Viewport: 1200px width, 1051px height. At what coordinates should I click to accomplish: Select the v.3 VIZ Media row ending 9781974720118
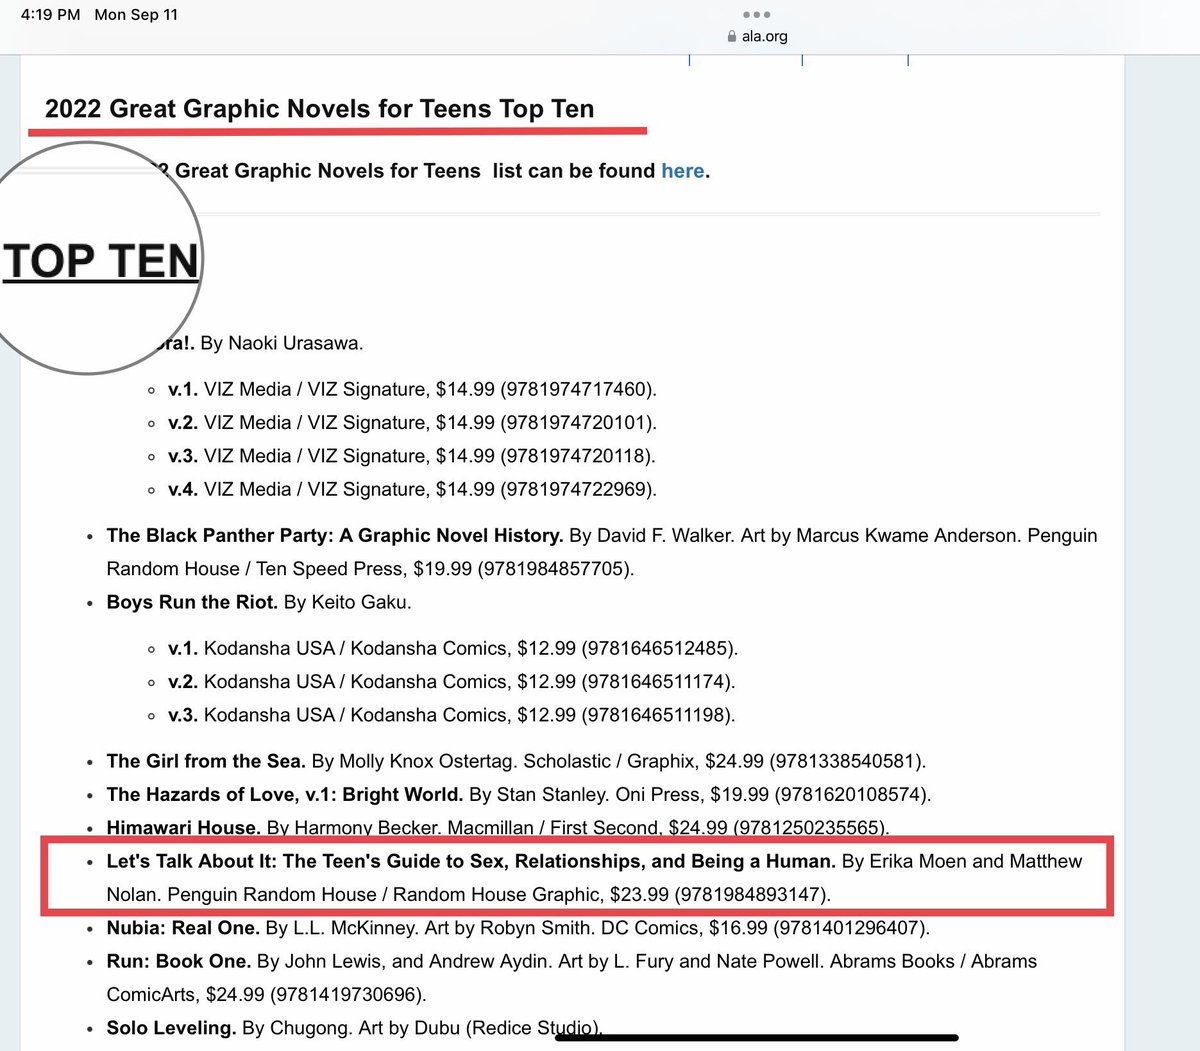tap(412, 456)
